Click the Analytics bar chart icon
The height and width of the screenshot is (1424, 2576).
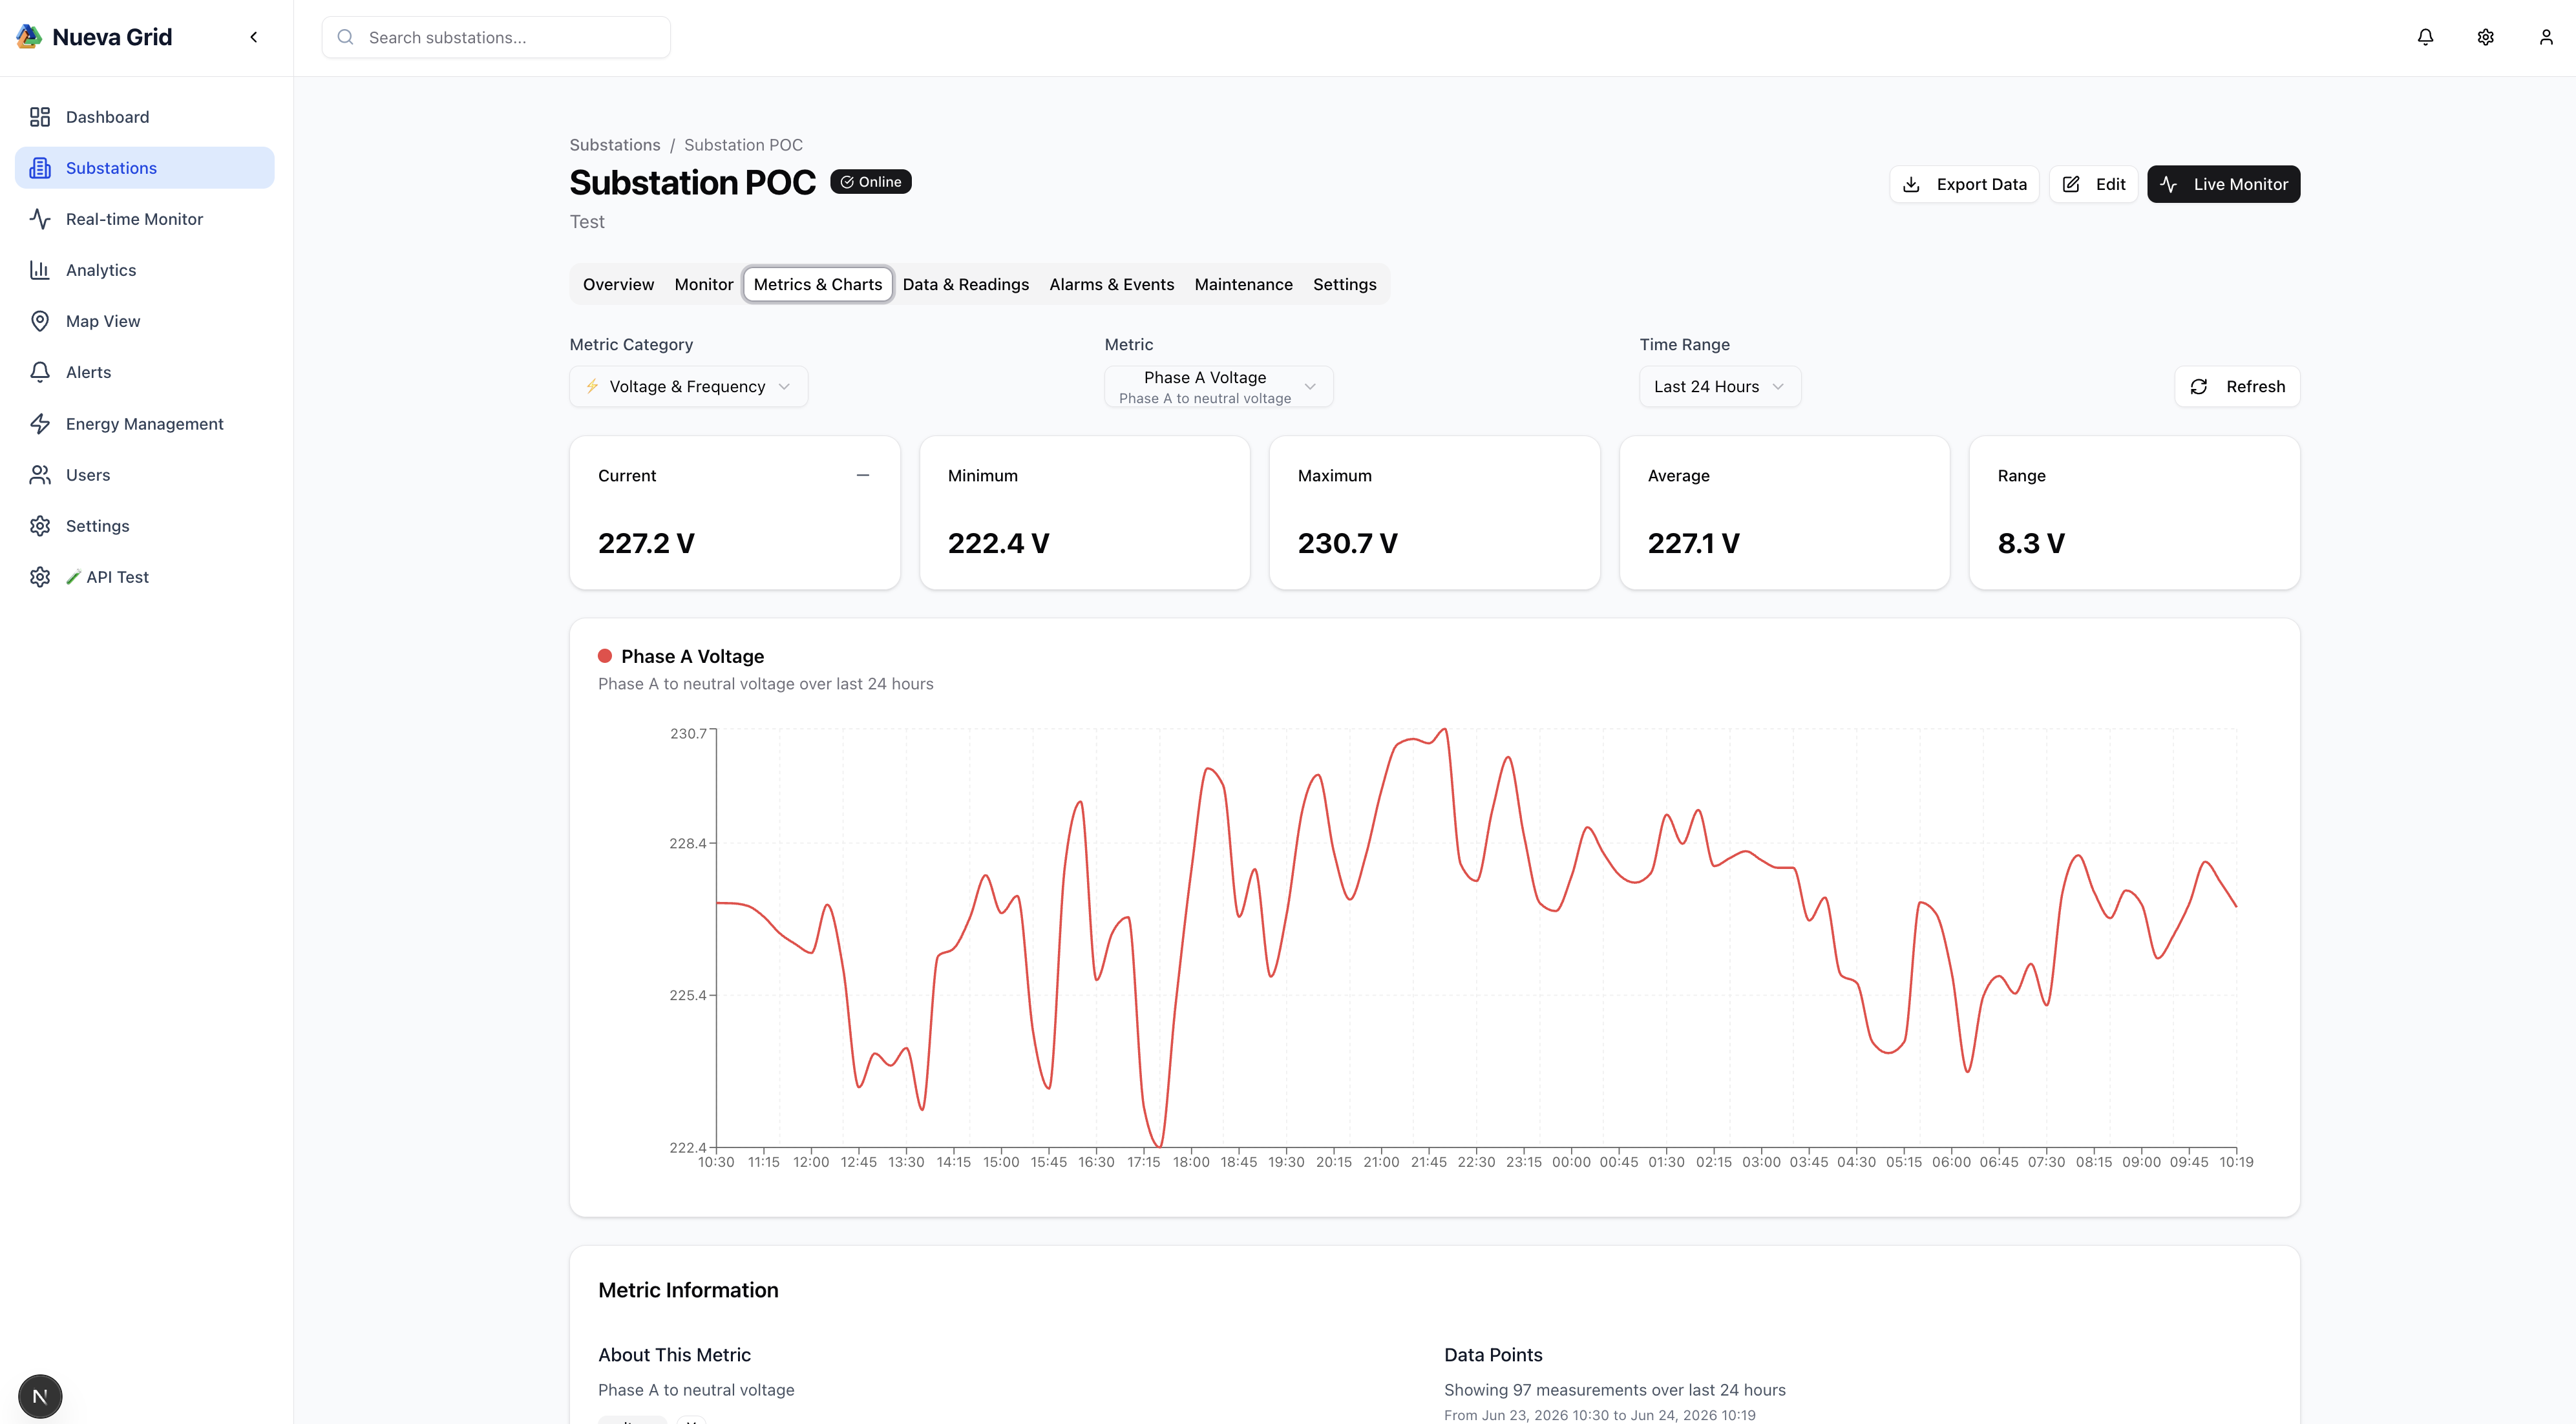tap(40, 270)
